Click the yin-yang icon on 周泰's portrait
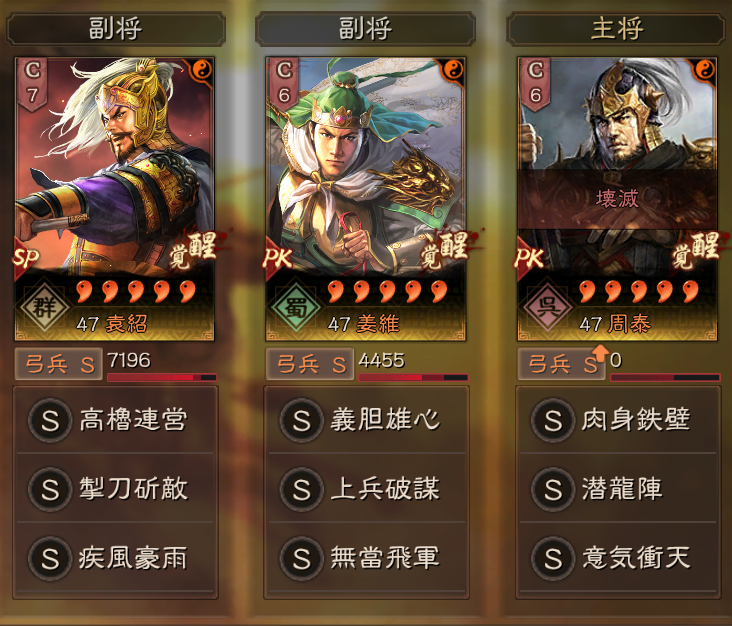 click(705, 70)
